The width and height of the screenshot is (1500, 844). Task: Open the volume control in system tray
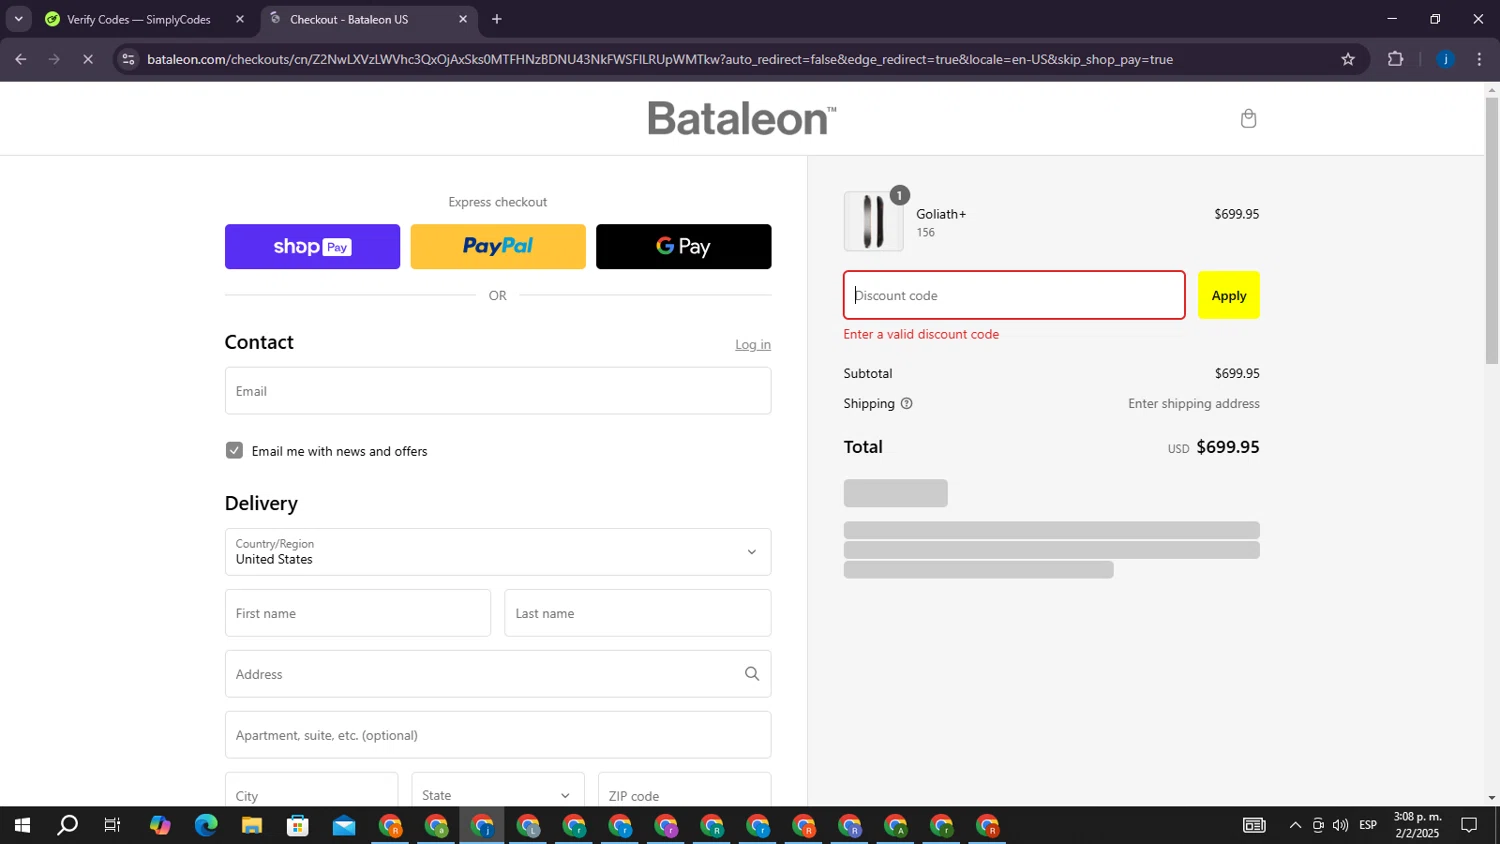click(x=1340, y=825)
